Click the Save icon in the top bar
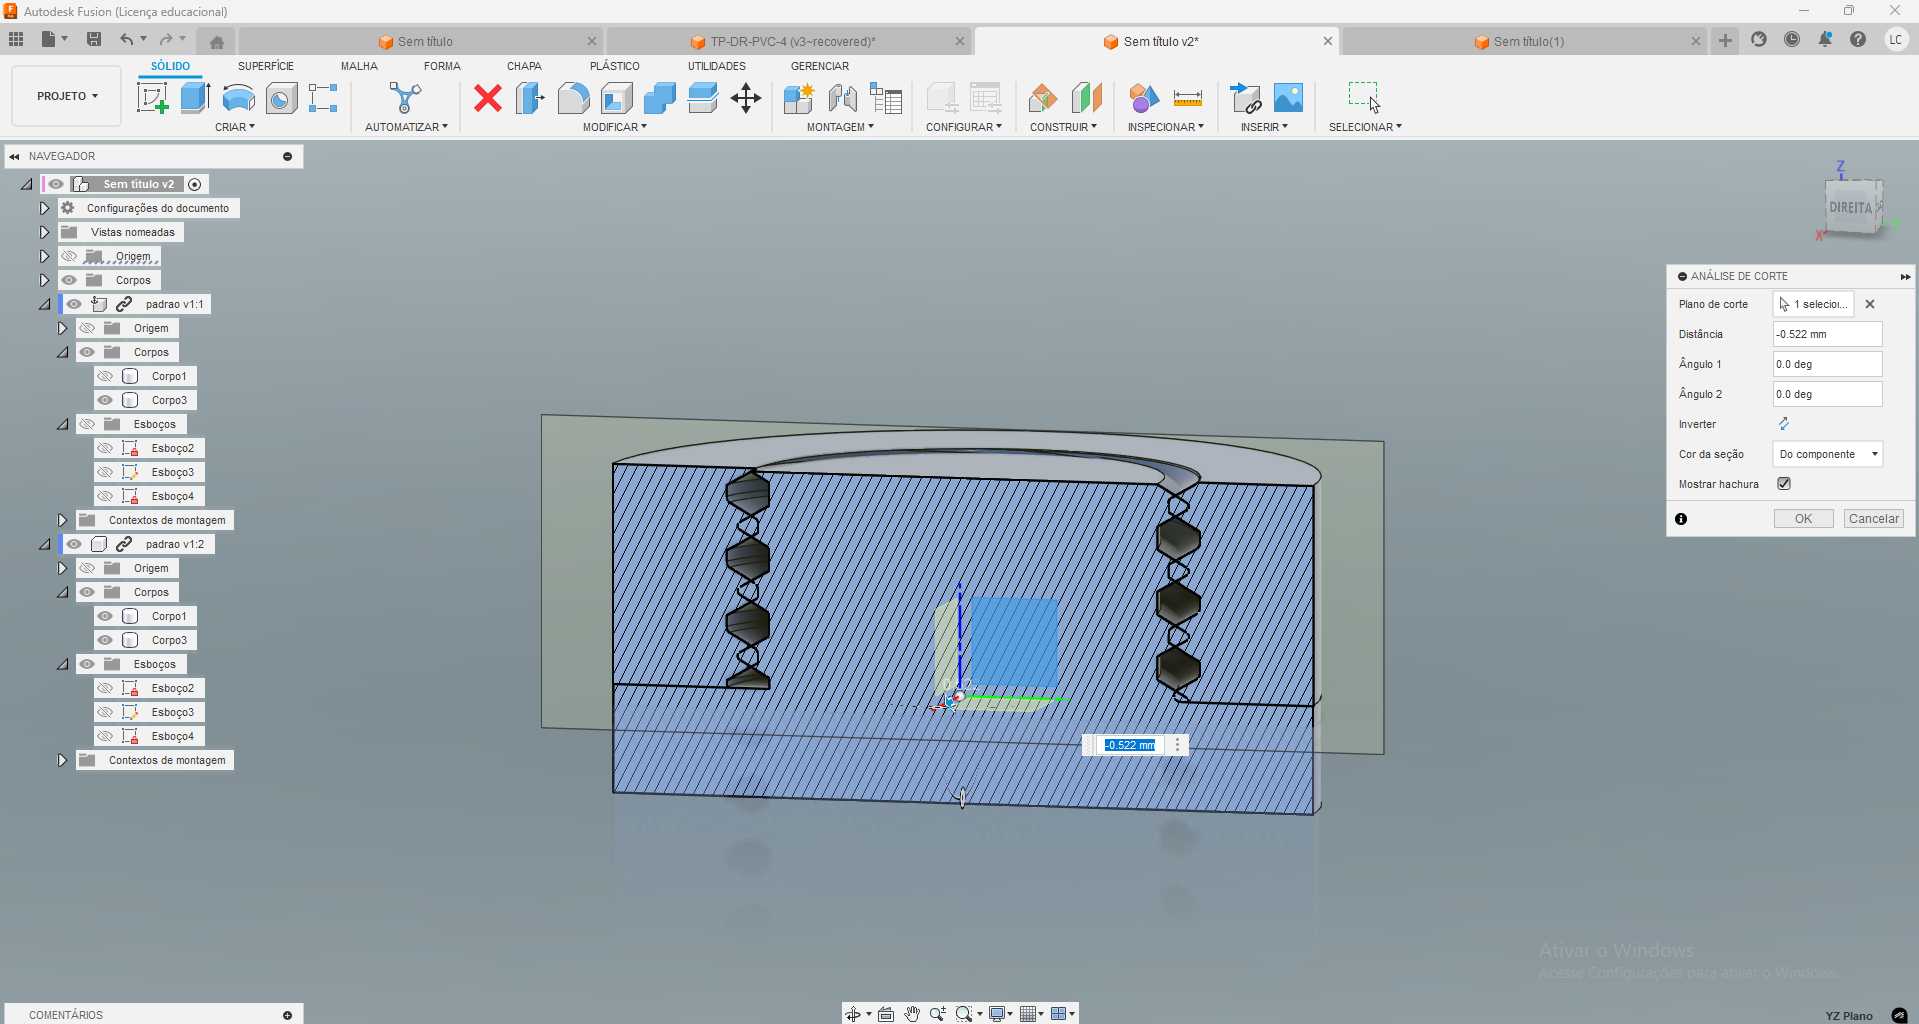This screenshot has height=1024, width=1919. 94,39
